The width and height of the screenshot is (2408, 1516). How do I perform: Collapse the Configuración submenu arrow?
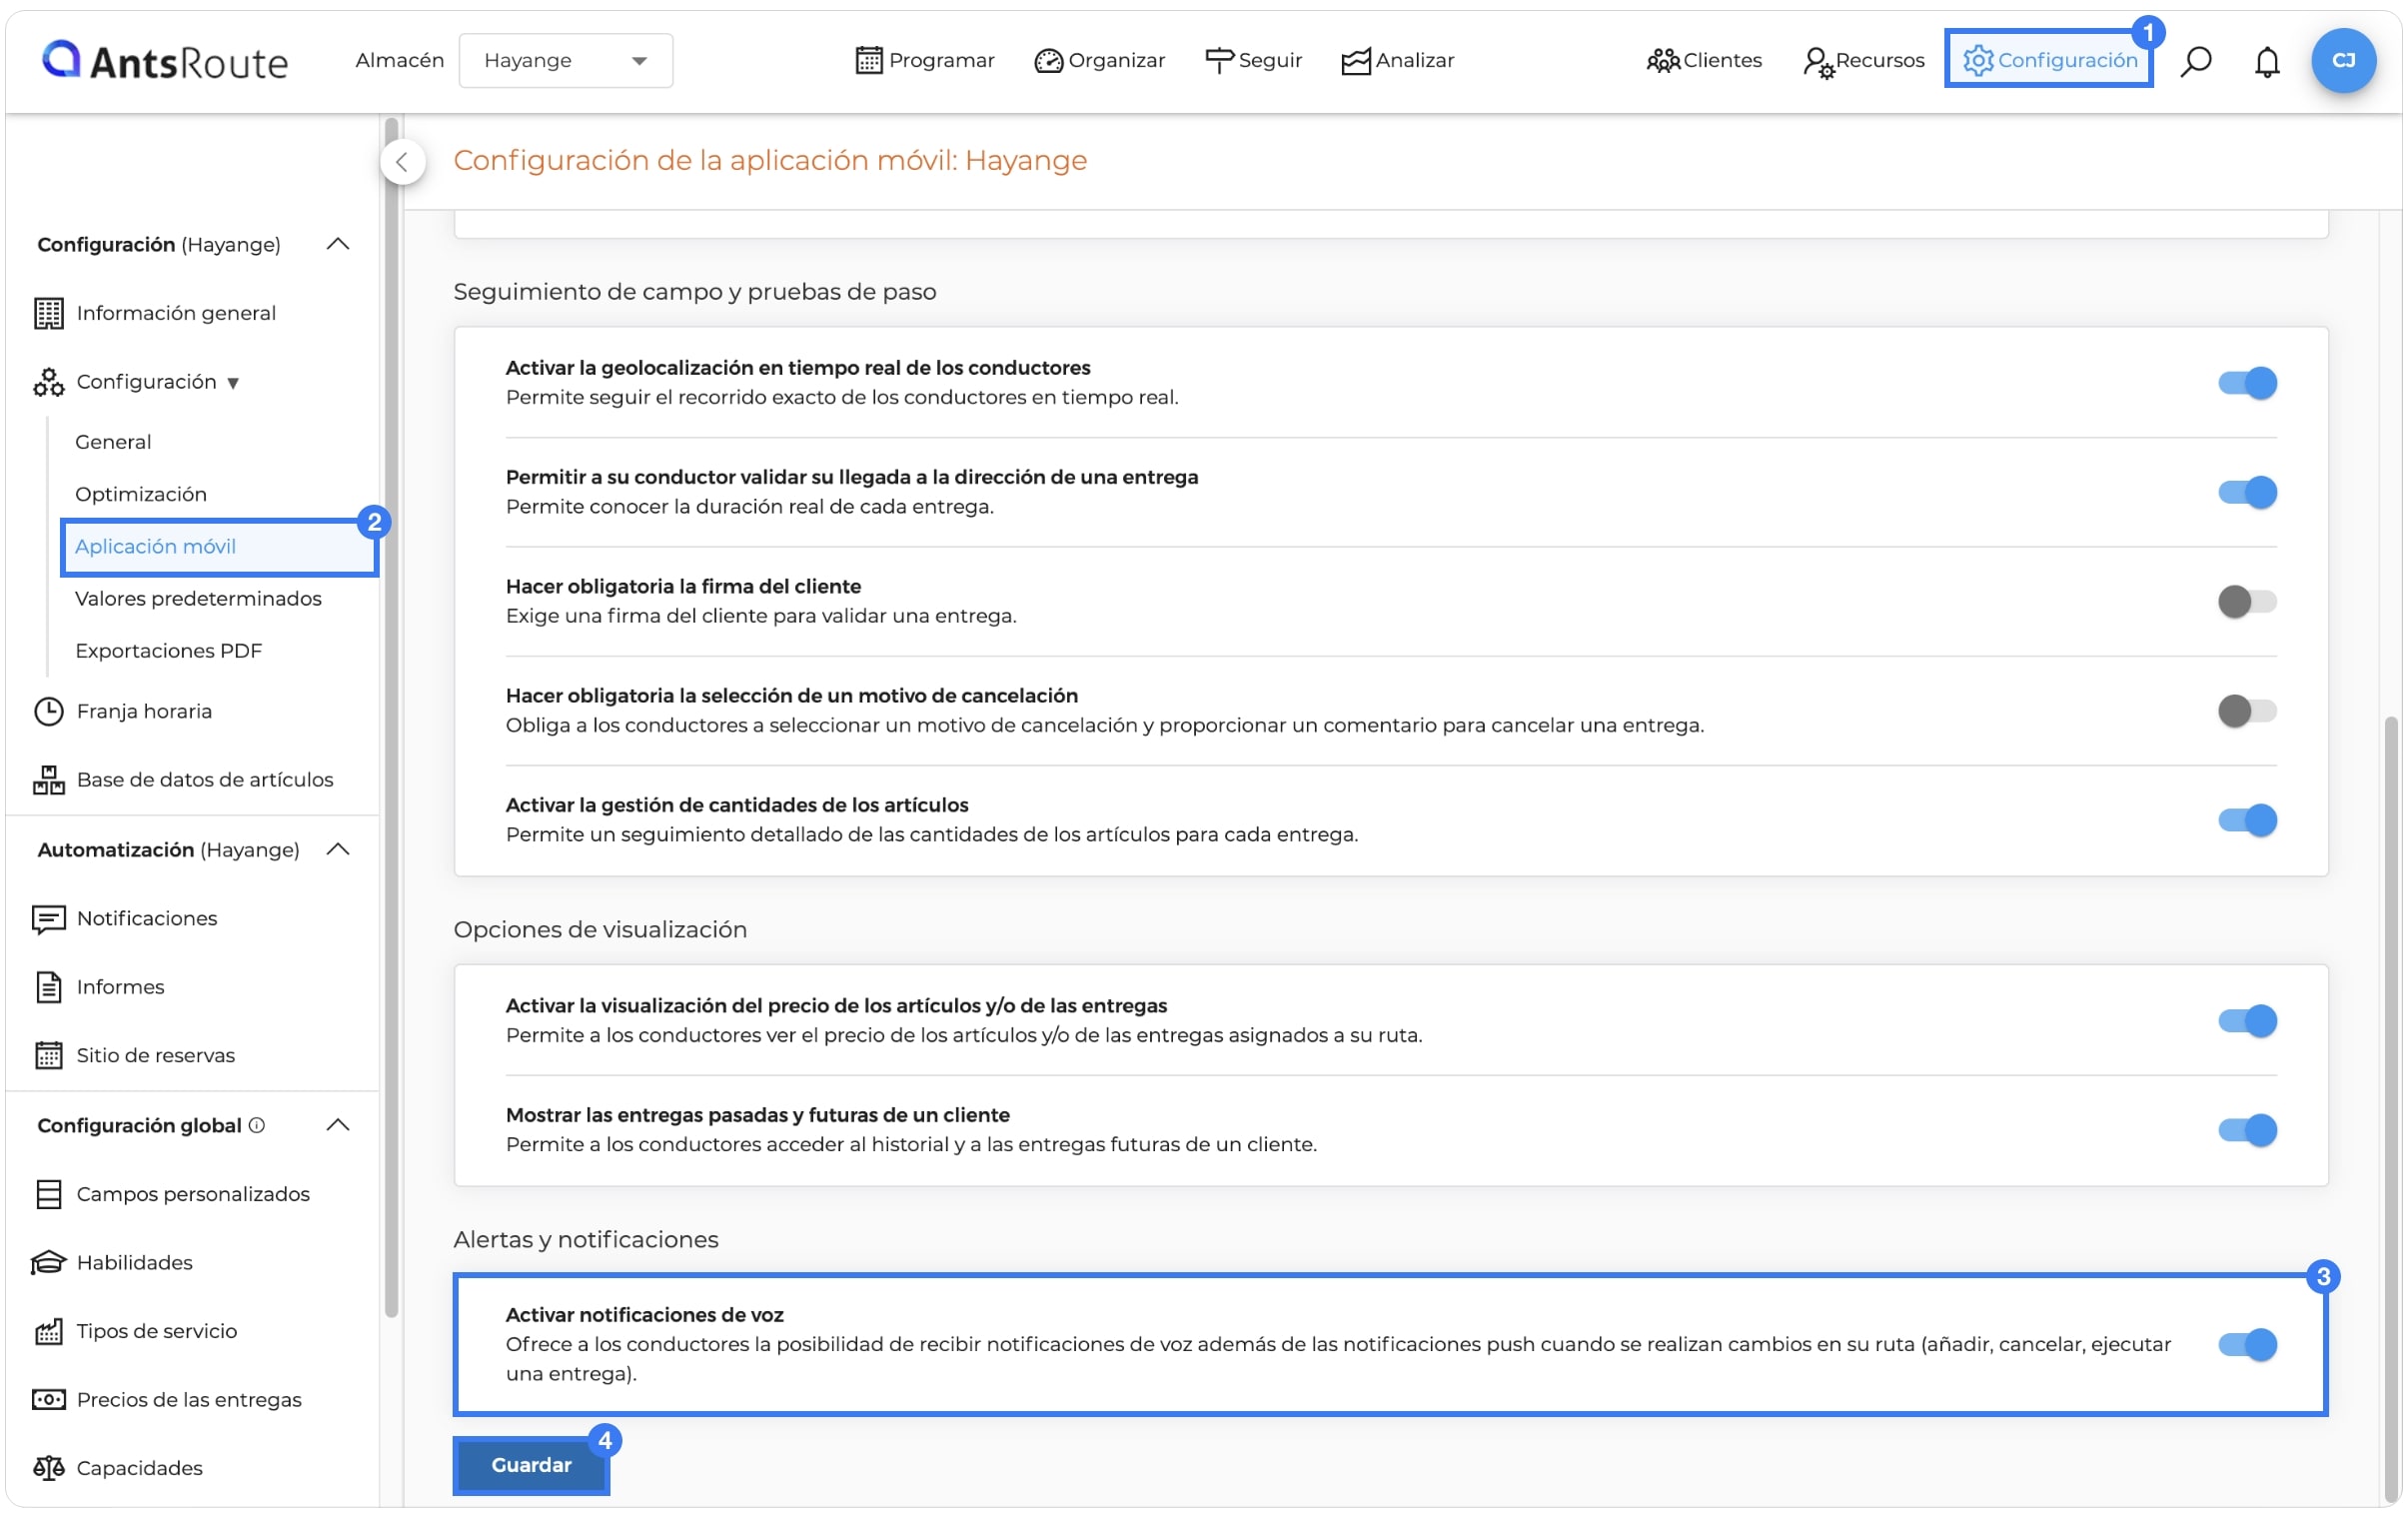click(x=233, y=383)
